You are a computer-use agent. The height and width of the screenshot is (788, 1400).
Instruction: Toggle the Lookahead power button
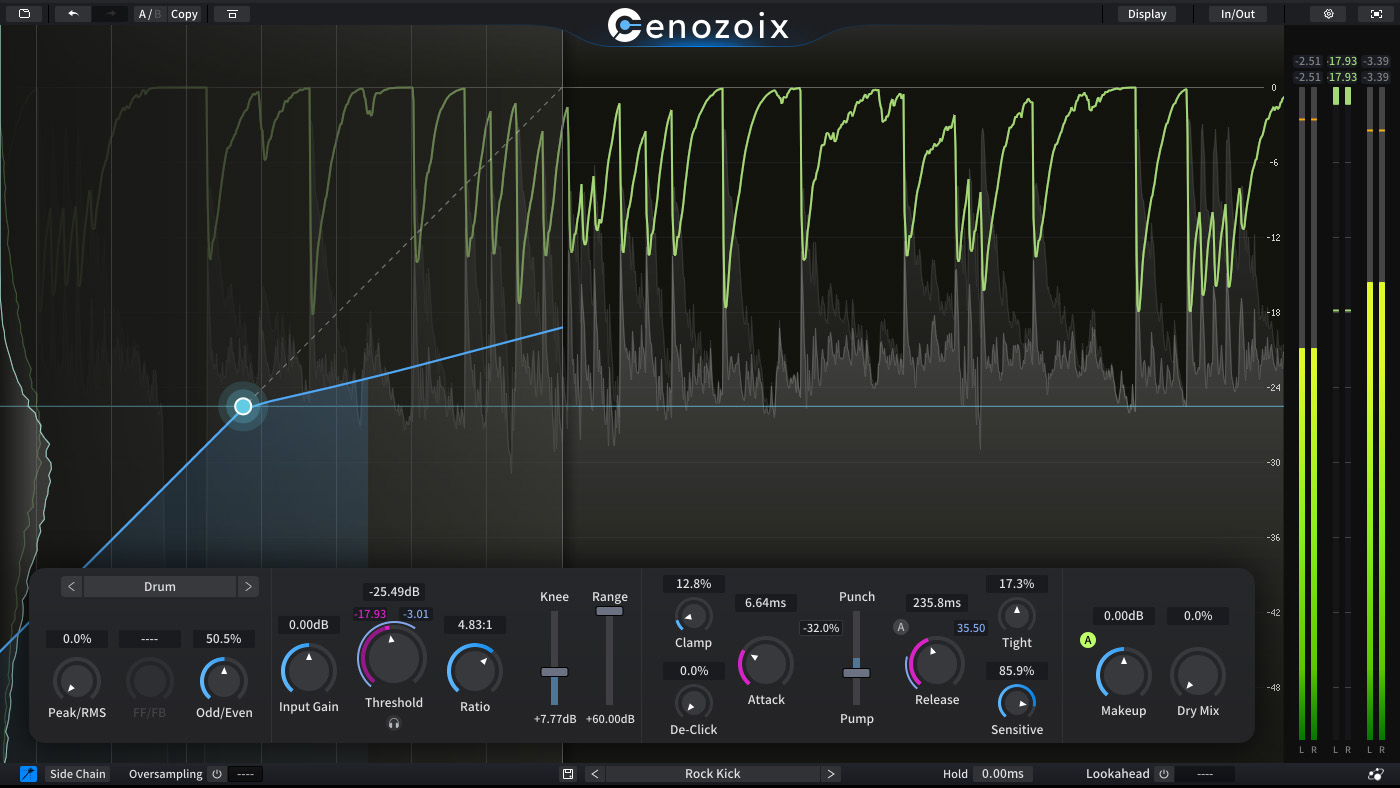coord(1163,774)
